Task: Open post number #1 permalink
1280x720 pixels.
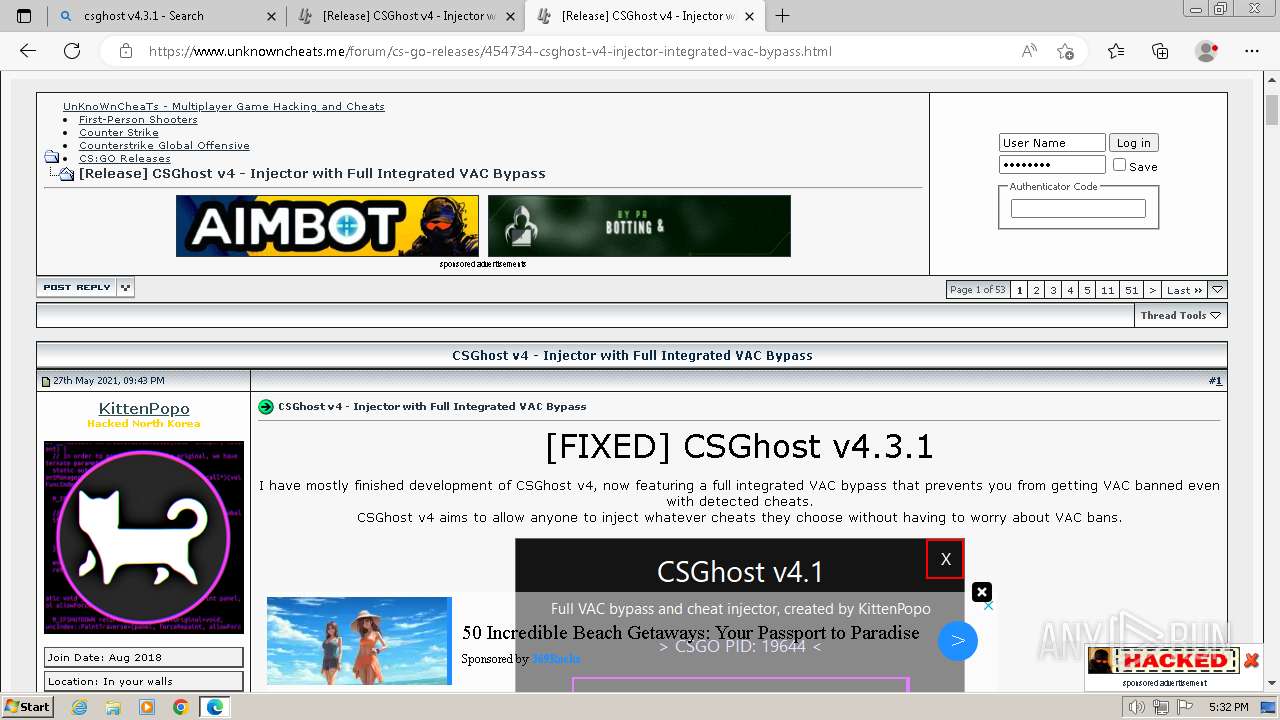Action: pyautogui.click(x=1215, y=381)
